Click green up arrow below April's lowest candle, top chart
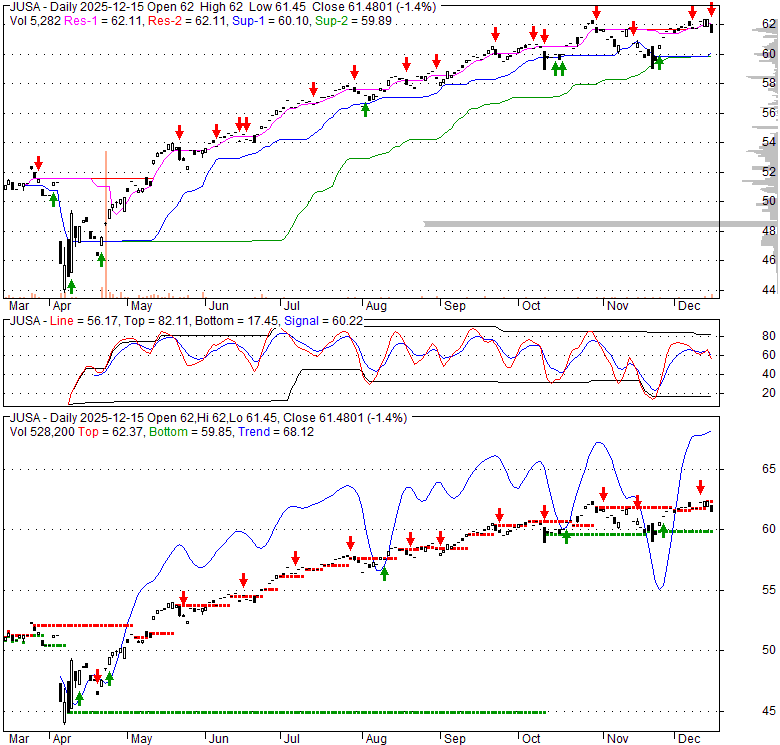 (71, 286)
